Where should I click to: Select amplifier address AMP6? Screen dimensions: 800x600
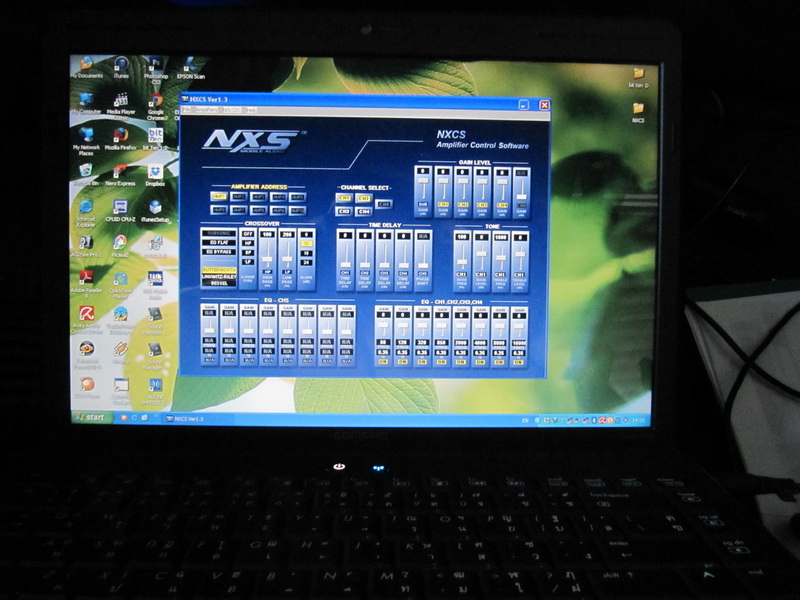(219, 210)
